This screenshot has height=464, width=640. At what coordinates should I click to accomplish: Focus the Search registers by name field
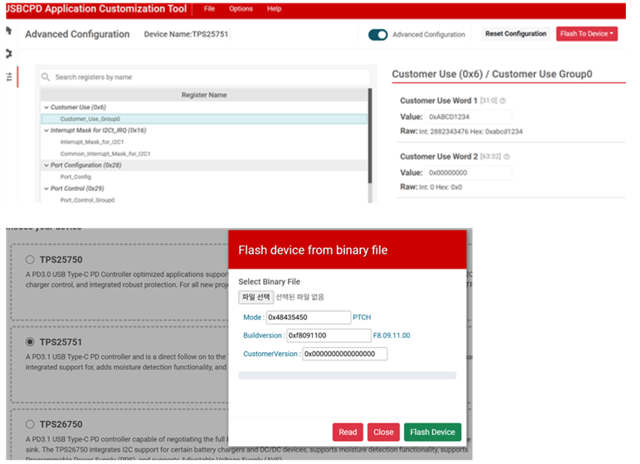[x=205, y=77]
